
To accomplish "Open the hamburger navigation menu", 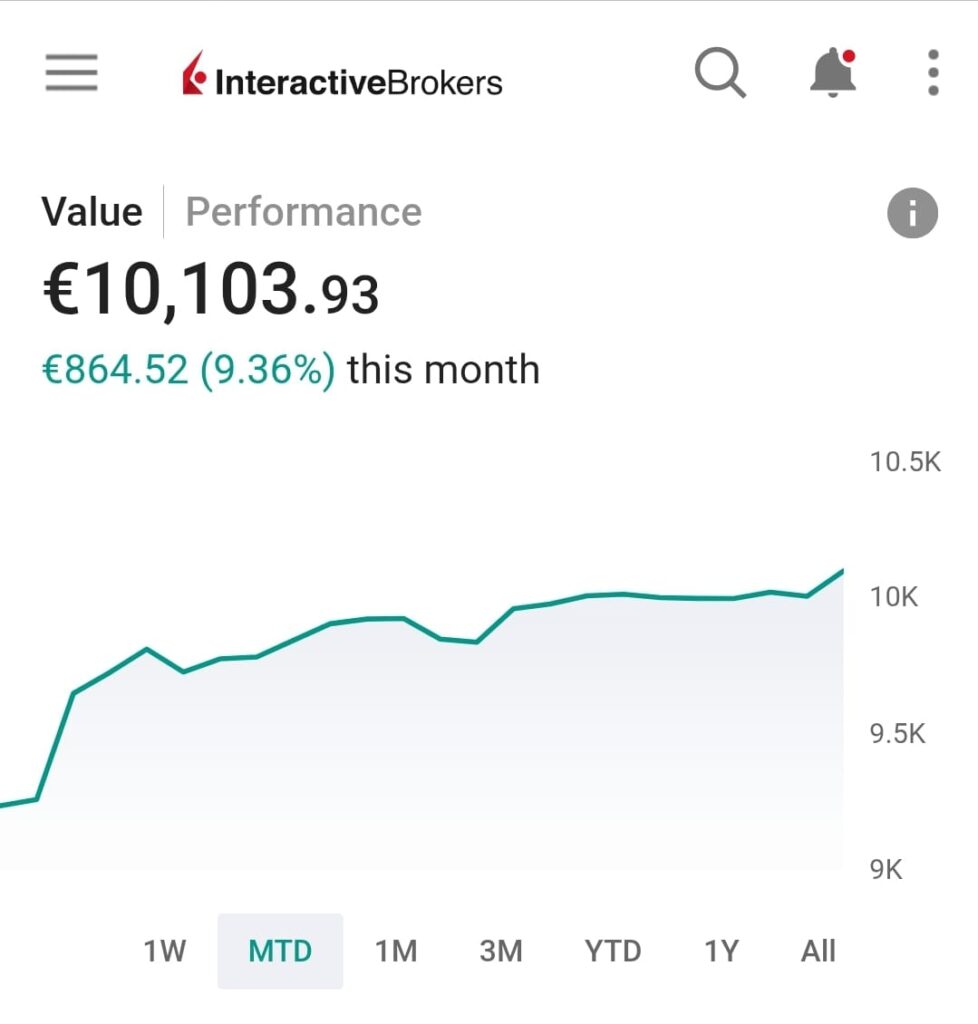I will point(71,73).
